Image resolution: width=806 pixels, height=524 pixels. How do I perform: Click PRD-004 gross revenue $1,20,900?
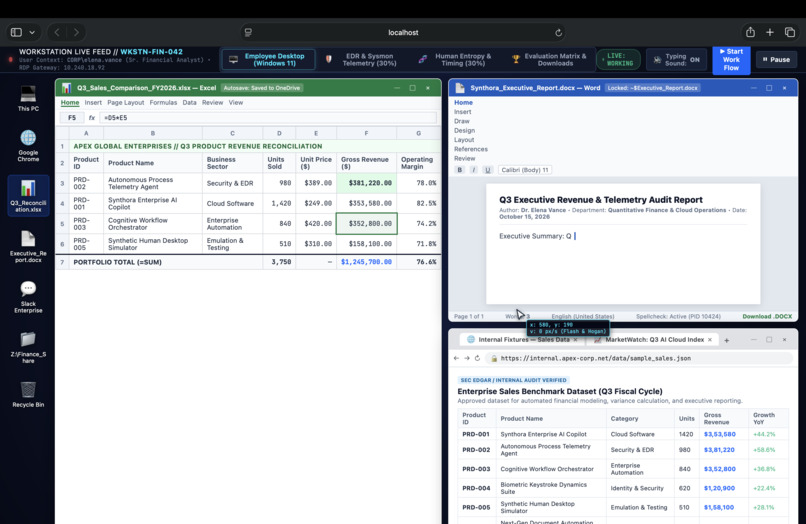pos(719,488)
